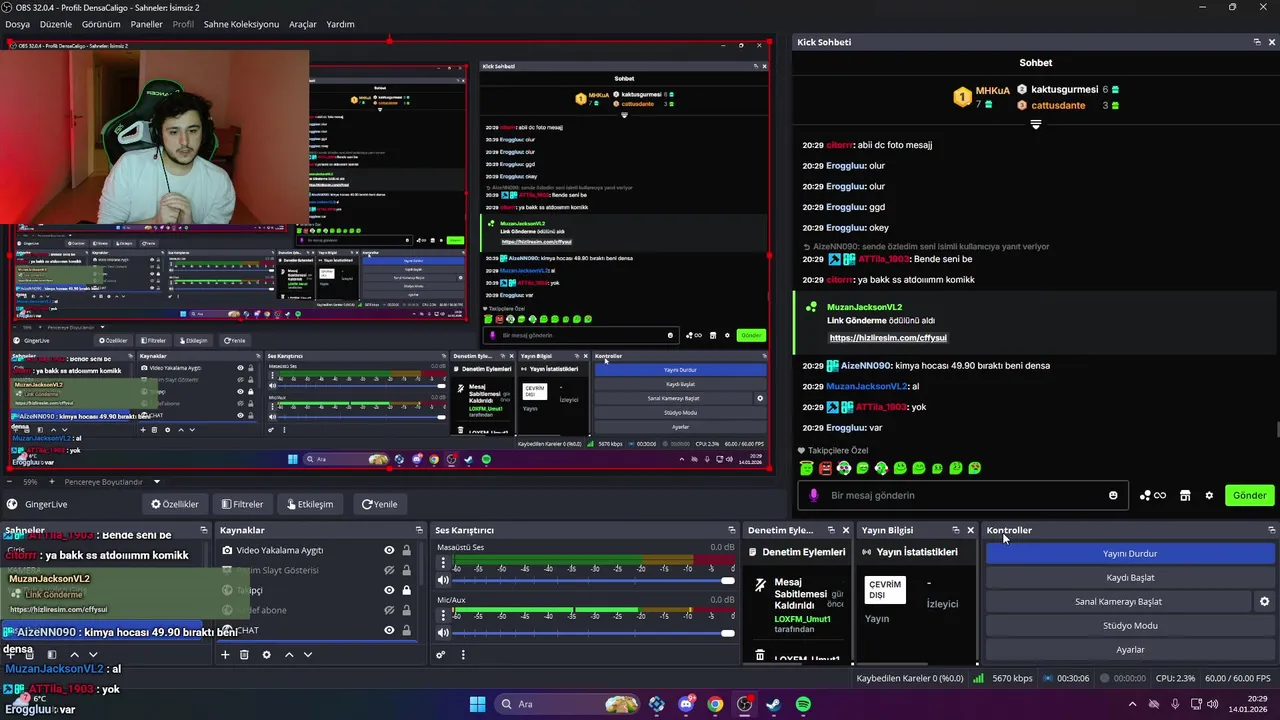The width and height of the screenshot is (1280, 720).
Task: Open the preview scale dropdown Pencereye Boyutlandır
Action: (x=112, y=482)
